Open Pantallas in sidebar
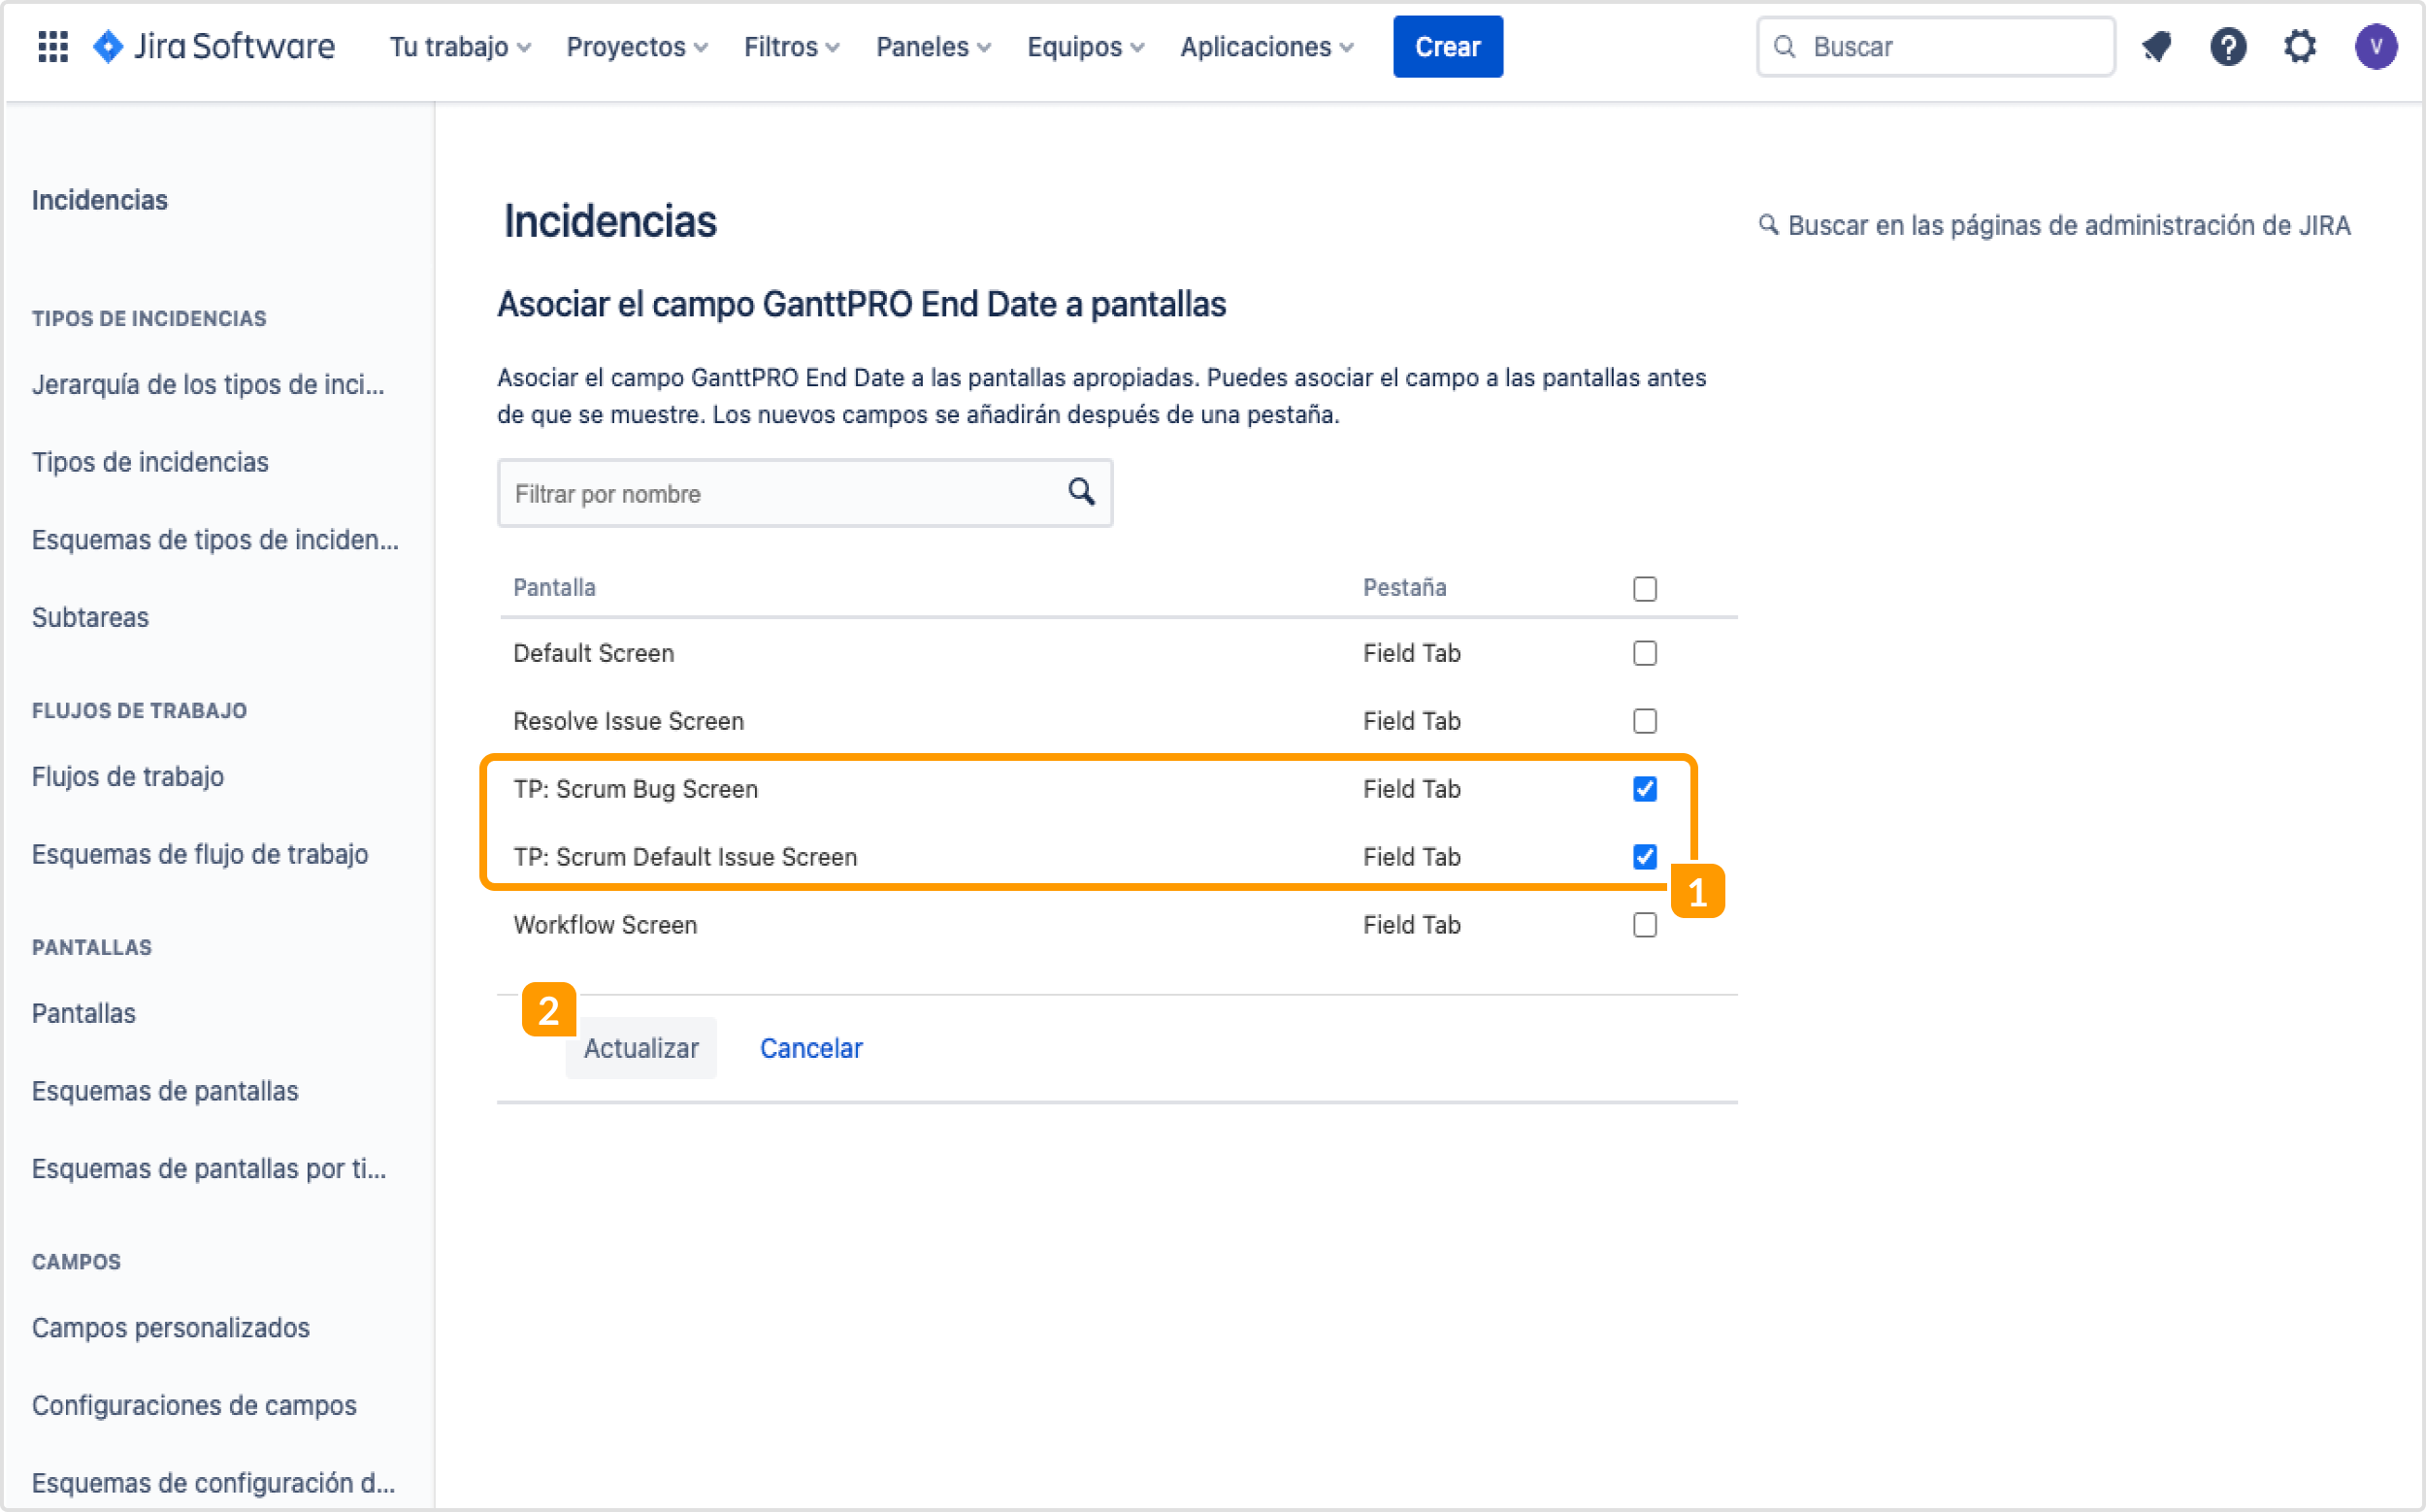 click(x=84, y=1013)
